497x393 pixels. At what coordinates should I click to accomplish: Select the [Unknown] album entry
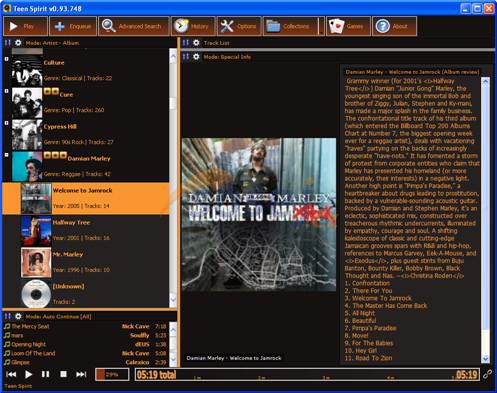tap(86, 294)
